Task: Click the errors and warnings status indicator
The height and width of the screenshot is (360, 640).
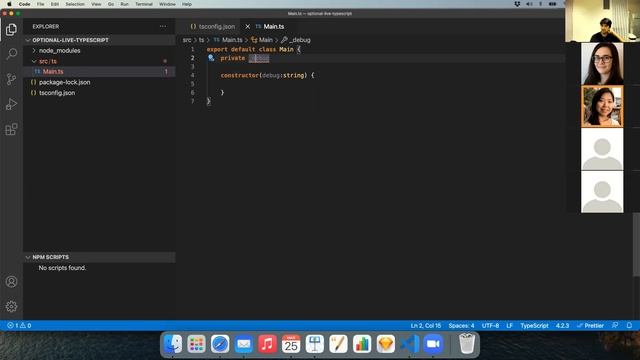Action: pos(19,326)
